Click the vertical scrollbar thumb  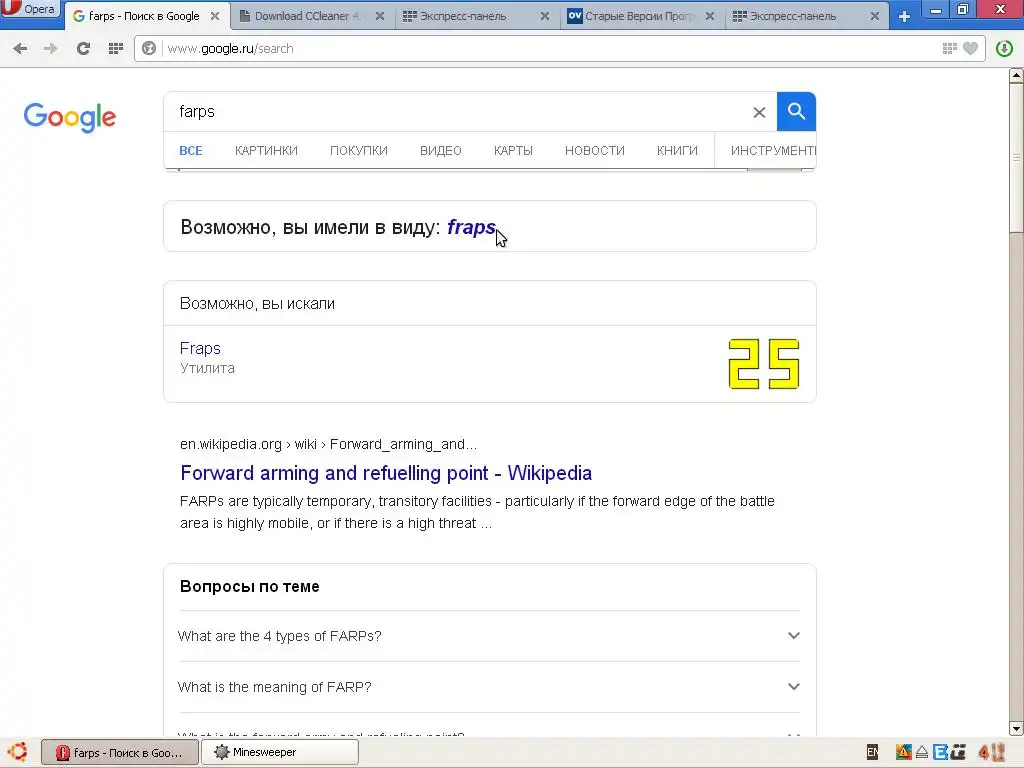[x=1016, y=157]
